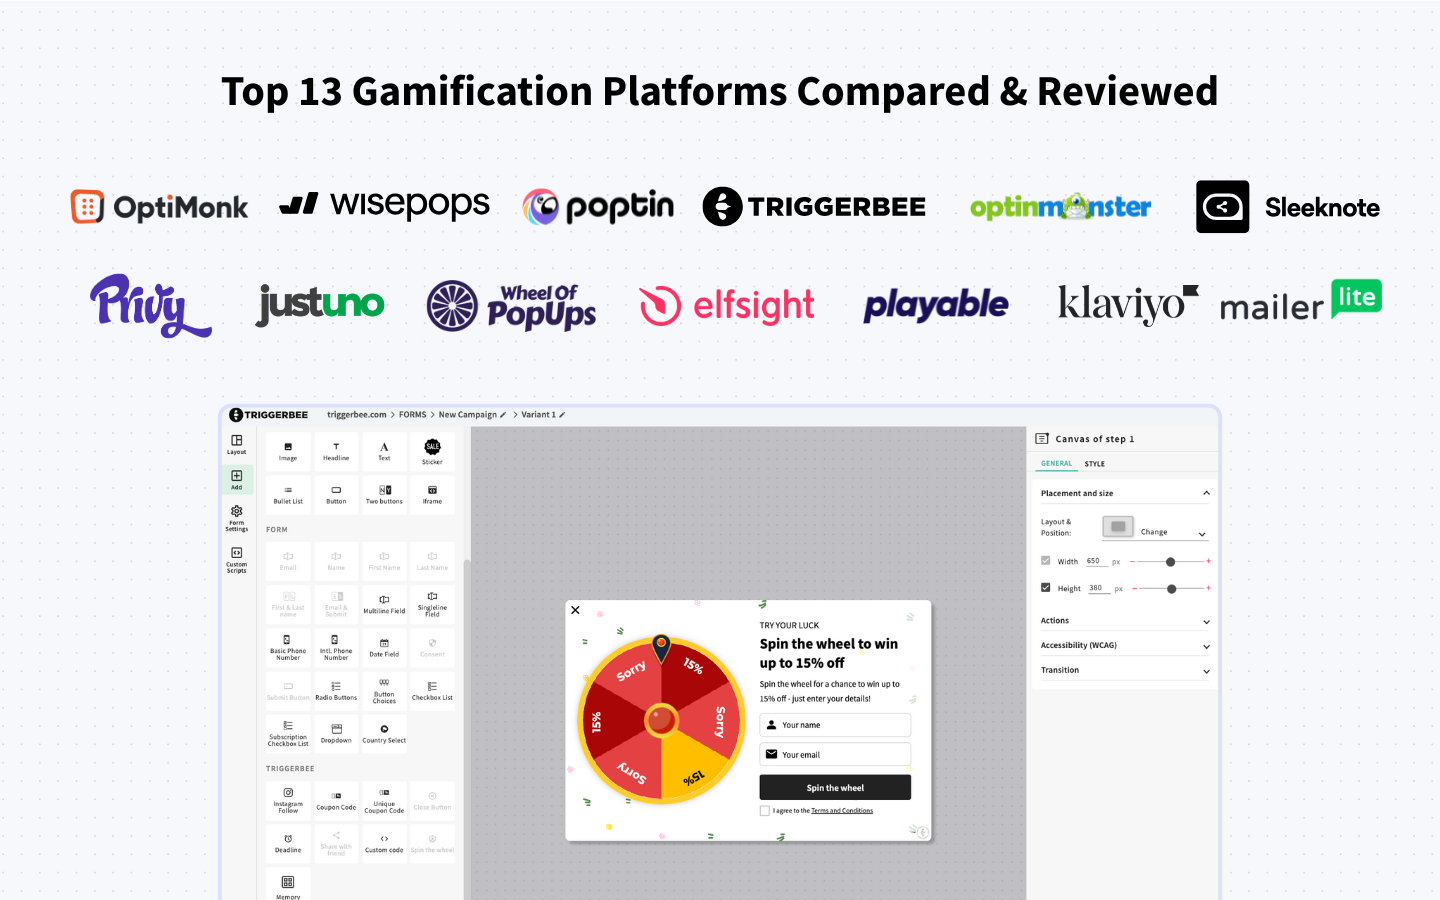Add a Sticker element
Viewport: 1440px width, 900px height.
point(432,452)
